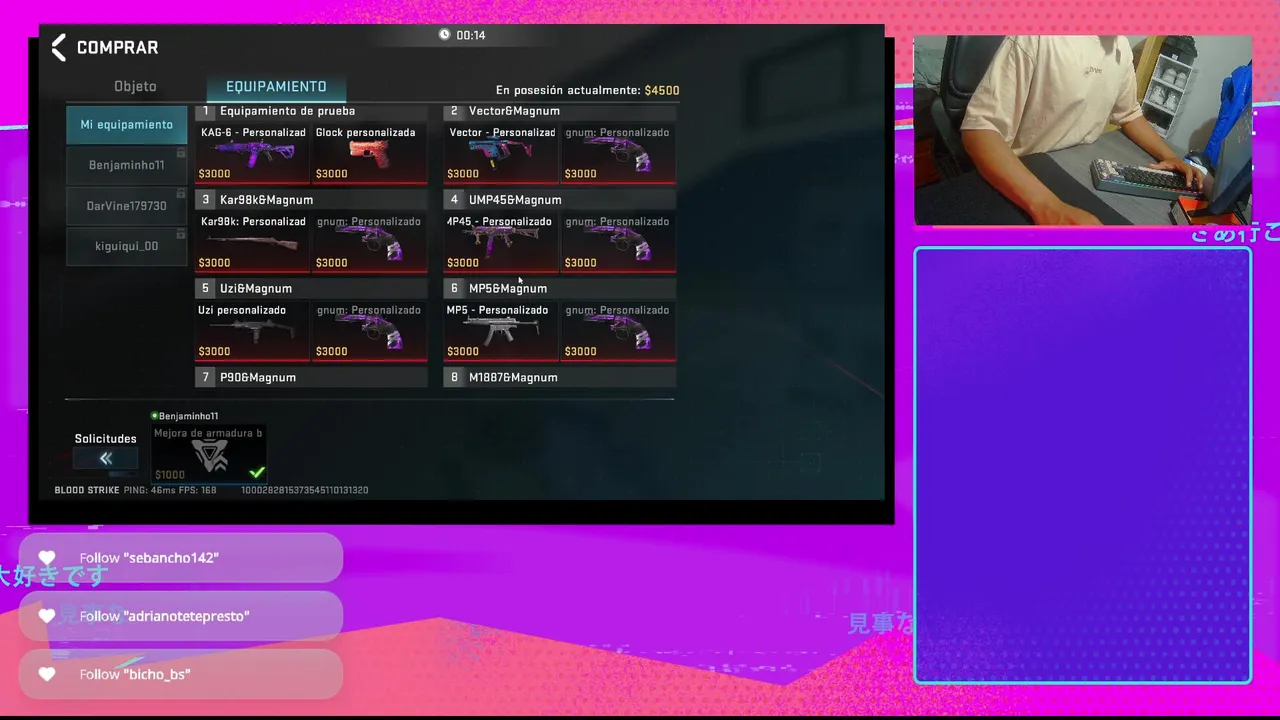This screenshot has height=720, width=1280.
Task: Click heart icon in adrianotetepresto alert
Action: click(47, 616)
